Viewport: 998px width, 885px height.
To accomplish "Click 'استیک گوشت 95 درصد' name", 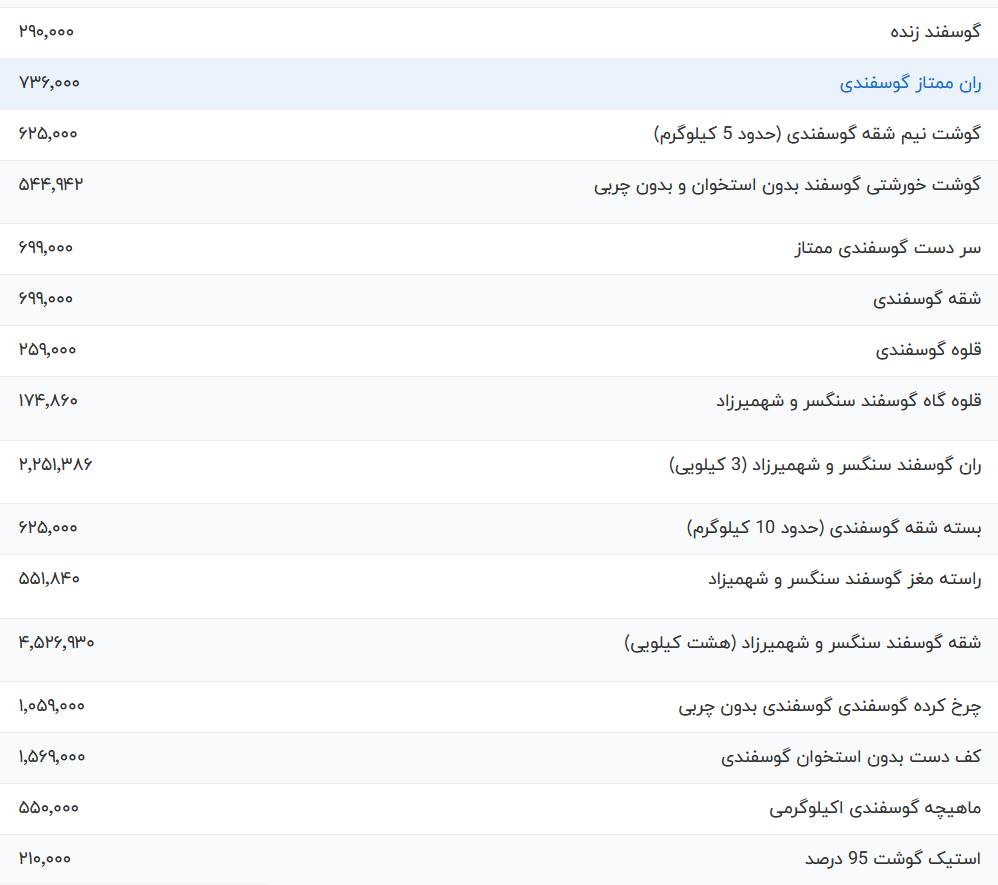I will point(893,859).
